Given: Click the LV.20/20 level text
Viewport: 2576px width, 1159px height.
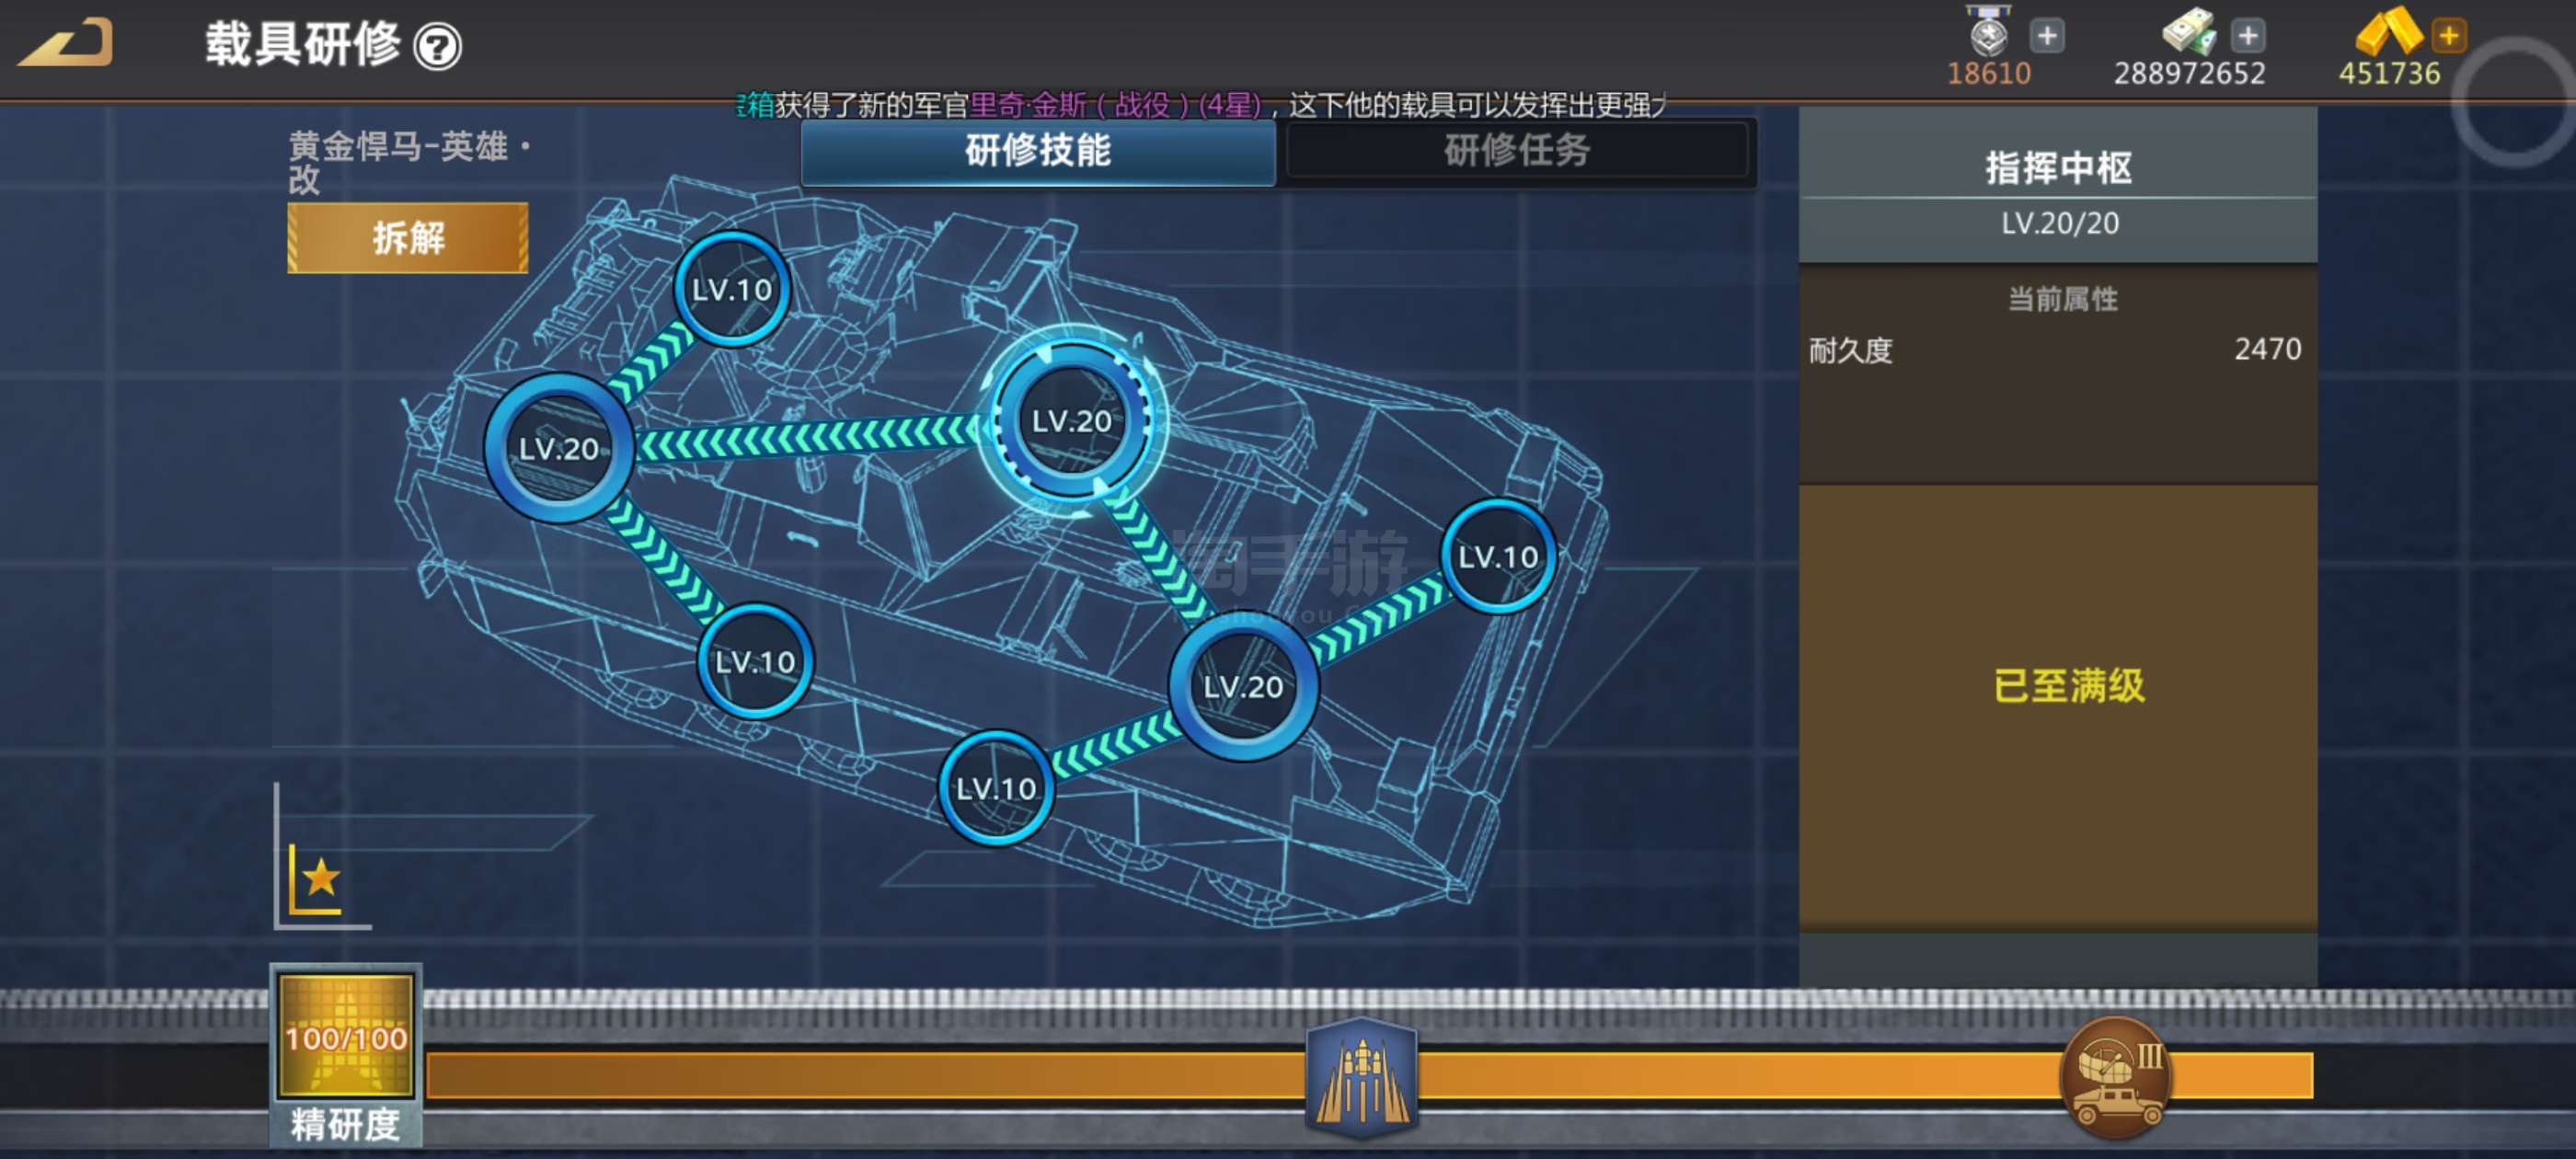Looking at the screenshot, I should pos(2059,223).
